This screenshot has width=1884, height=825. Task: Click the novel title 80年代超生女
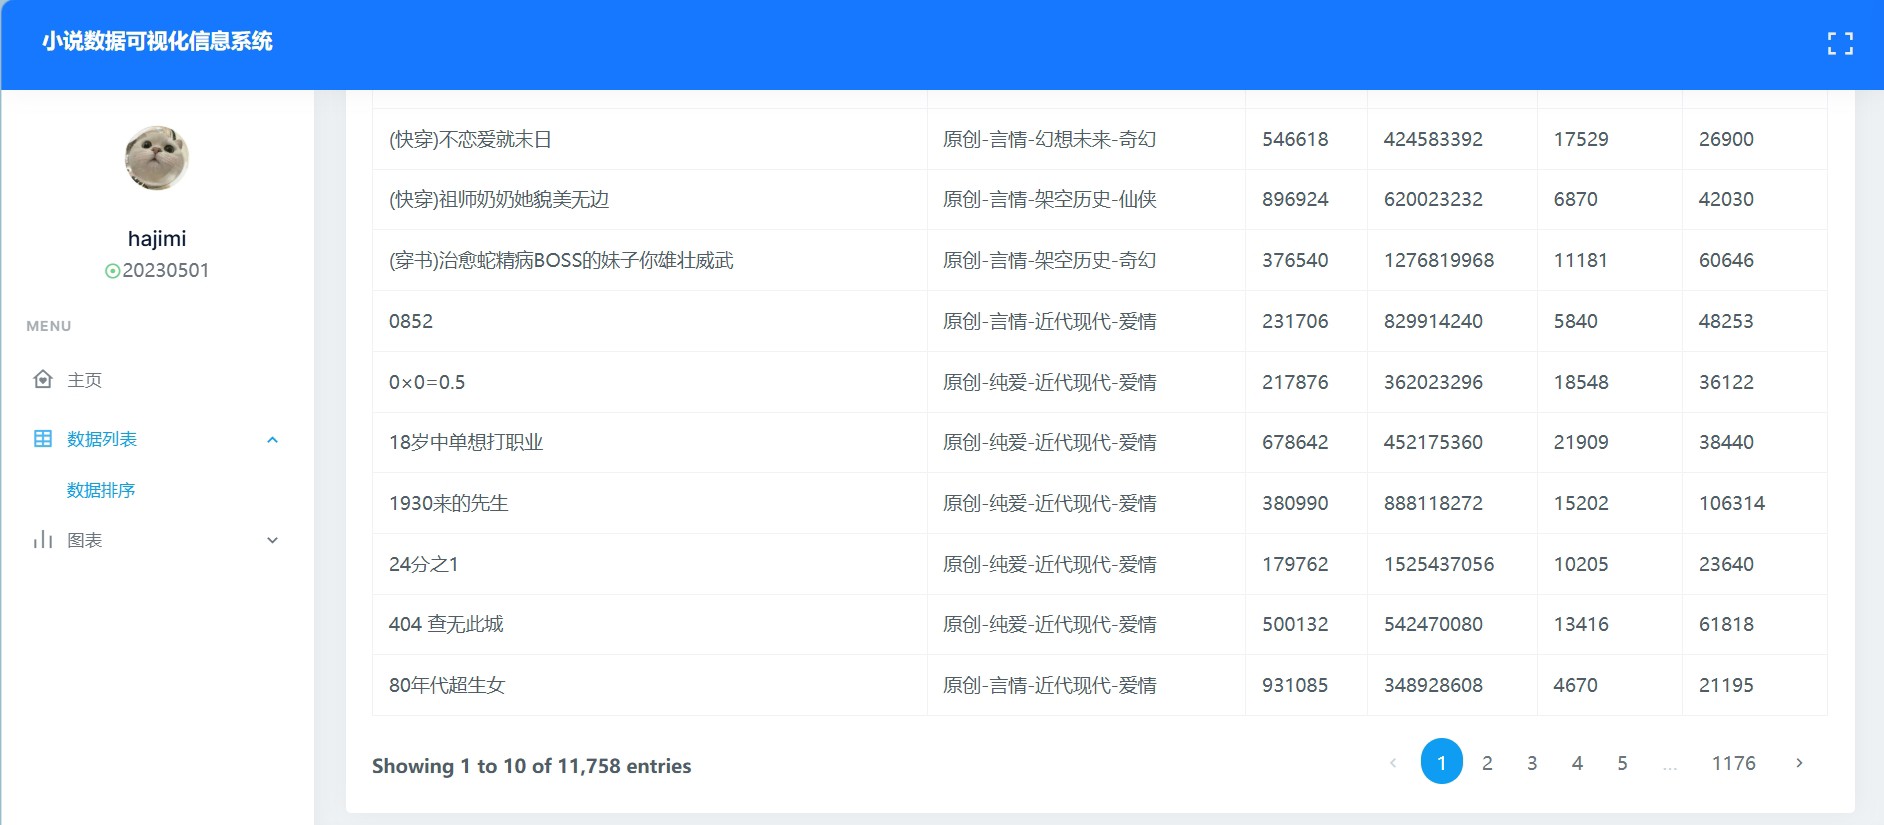[x=447, y=685]
